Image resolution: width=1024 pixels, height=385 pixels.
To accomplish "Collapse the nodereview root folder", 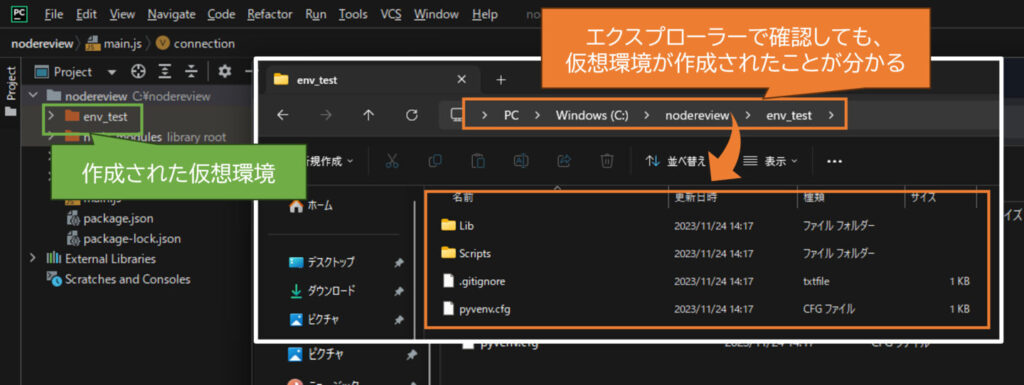I will [x=33, y=96].
